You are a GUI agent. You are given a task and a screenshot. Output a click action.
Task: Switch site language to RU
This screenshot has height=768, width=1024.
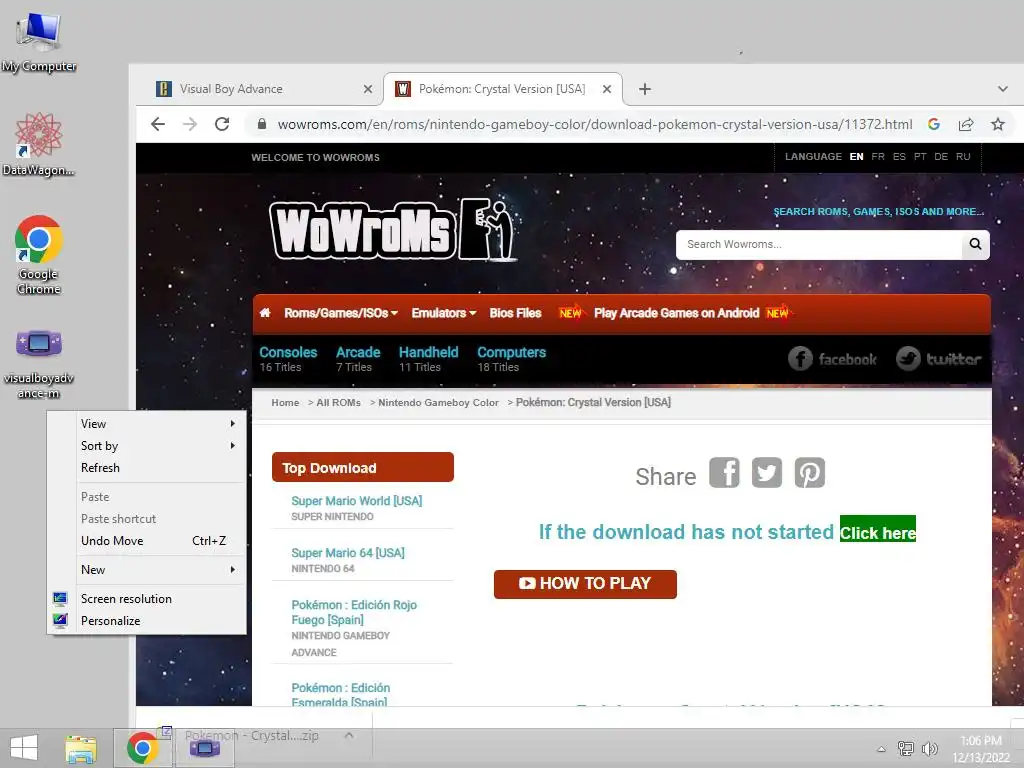click(963, 157)
